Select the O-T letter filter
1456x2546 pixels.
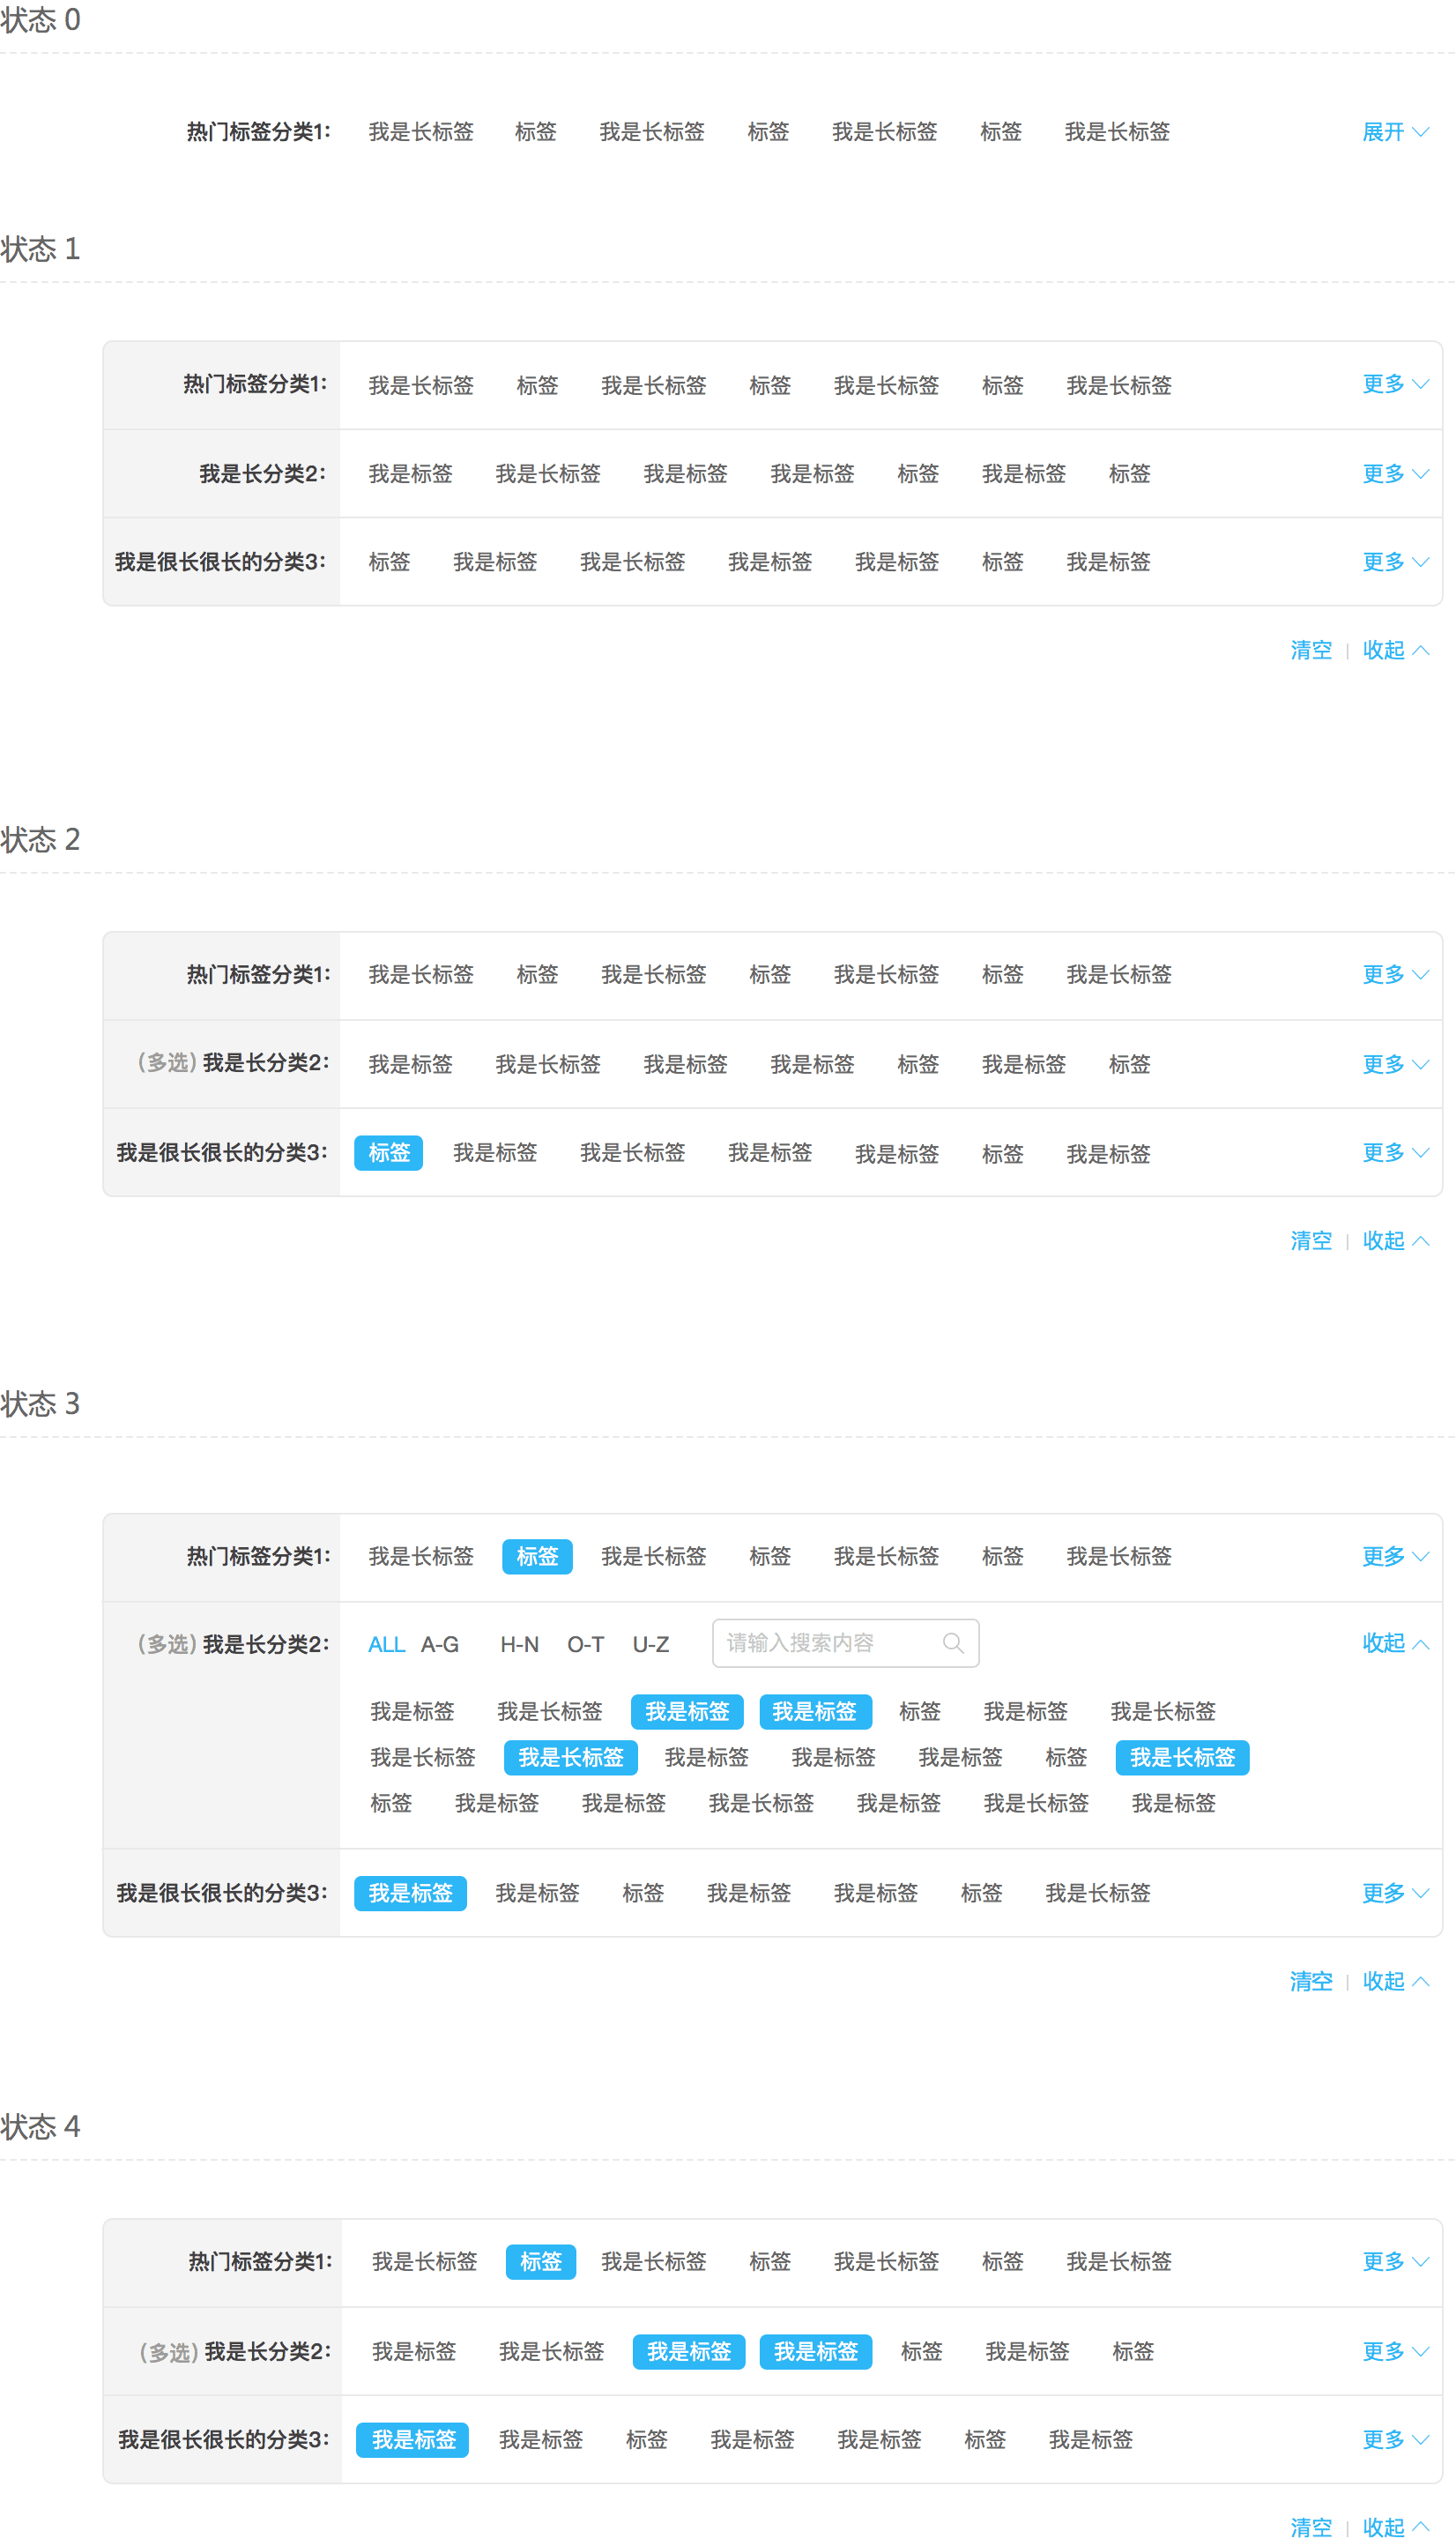pos(585,1645)
